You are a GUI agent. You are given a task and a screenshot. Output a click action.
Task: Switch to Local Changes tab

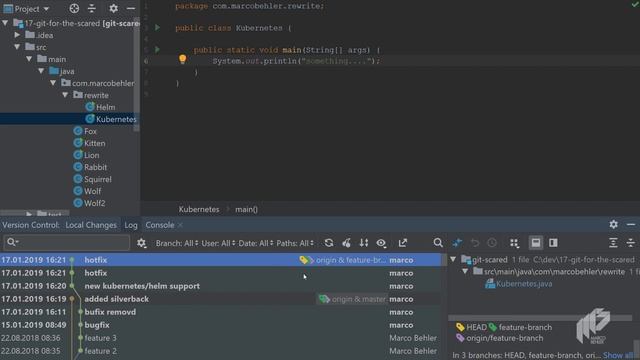(x=91, y=225)
